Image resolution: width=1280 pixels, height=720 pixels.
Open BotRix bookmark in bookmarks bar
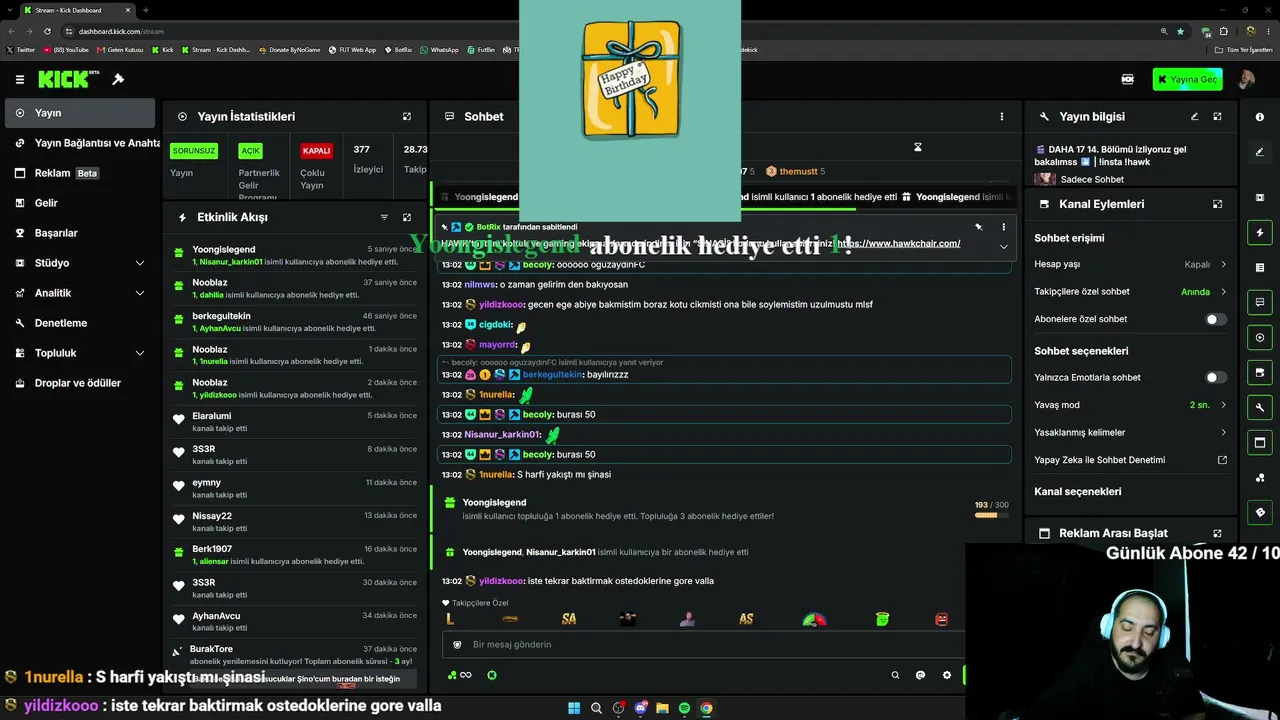pyautogui.click(x=398, y=49)
